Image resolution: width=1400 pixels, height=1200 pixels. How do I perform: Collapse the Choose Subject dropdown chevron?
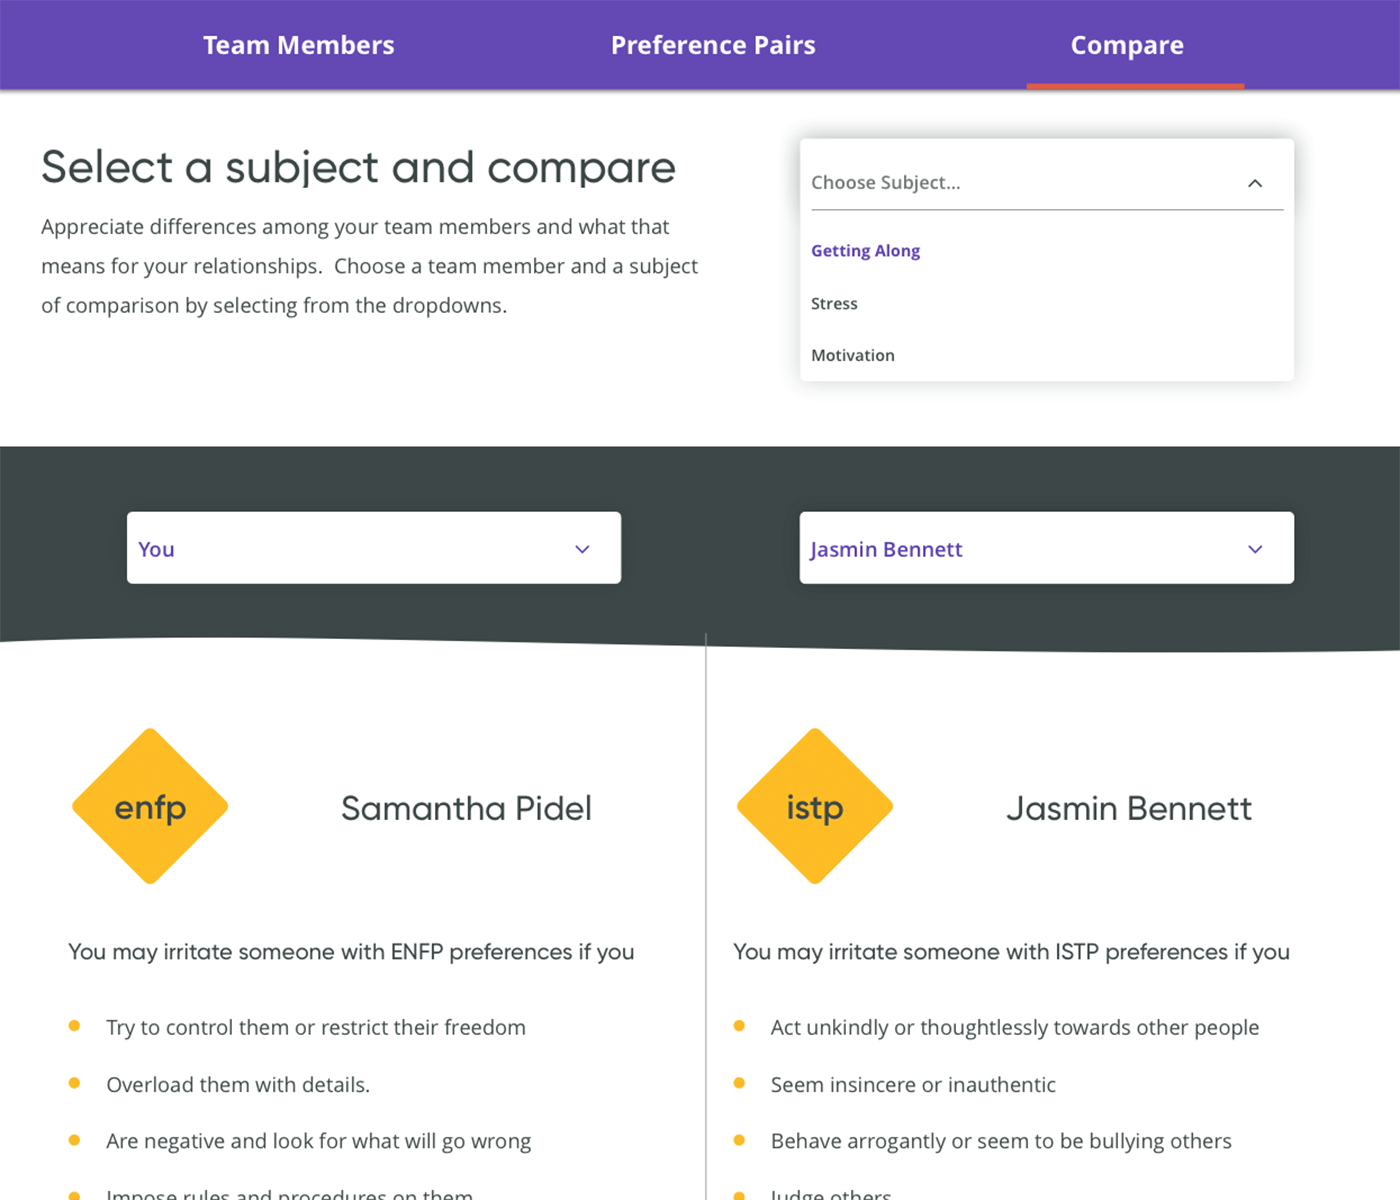click(x=1255, y=183)
